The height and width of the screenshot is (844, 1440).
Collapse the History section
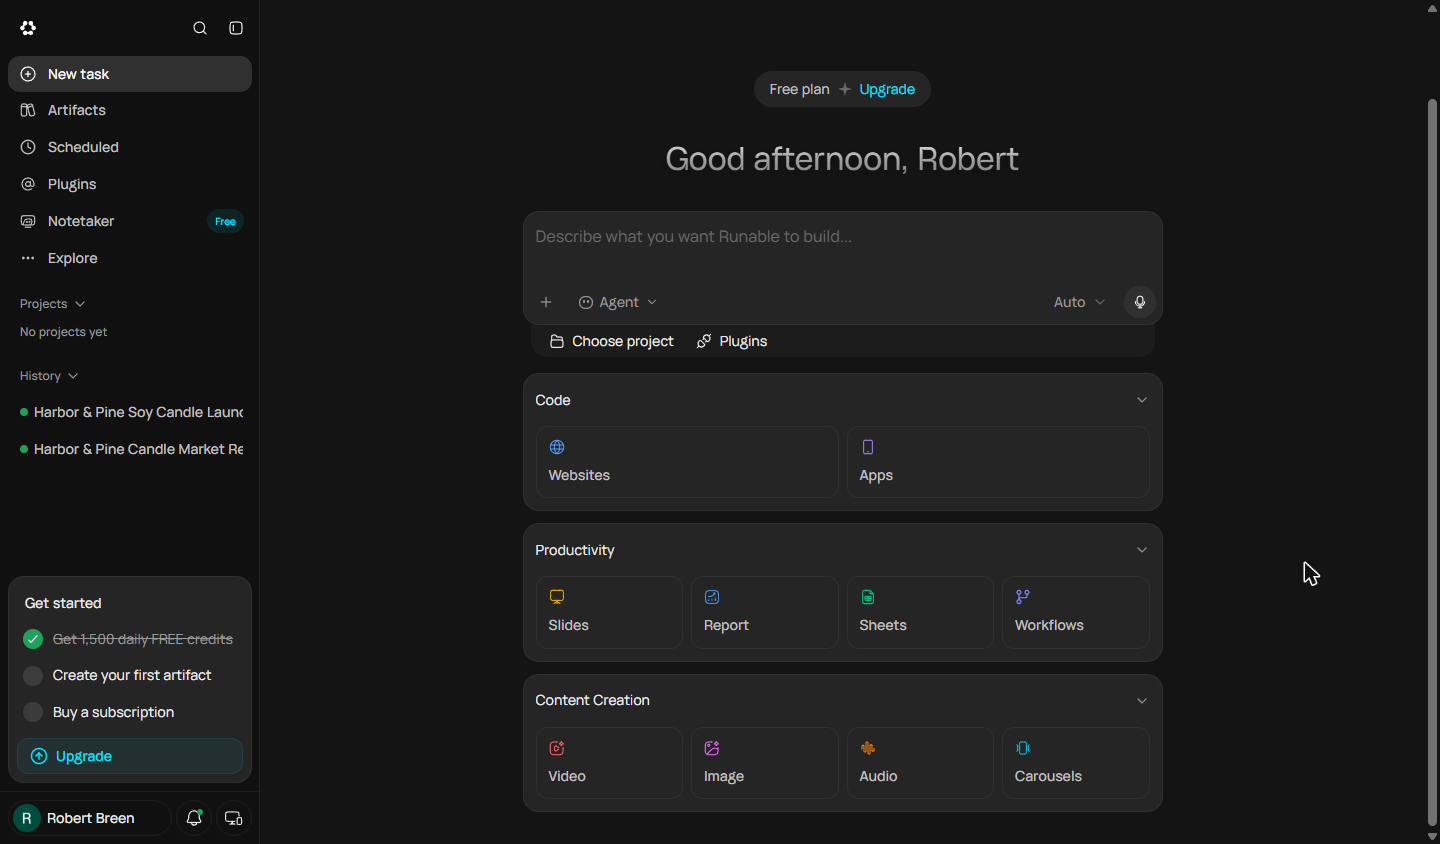click(x=49, y=376)
